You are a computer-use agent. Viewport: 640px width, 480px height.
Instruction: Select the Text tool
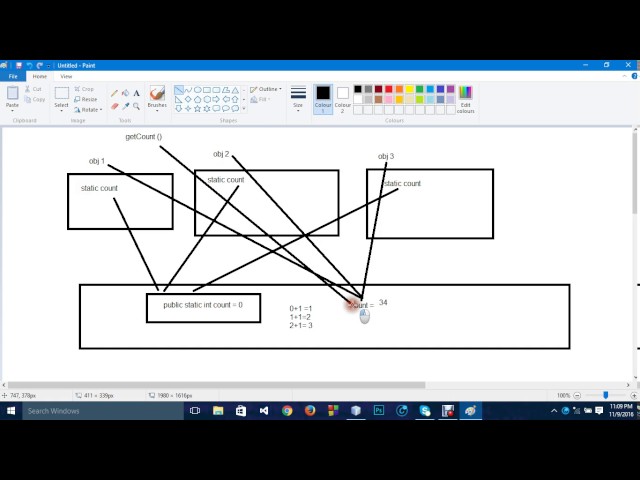coord(137,93)
